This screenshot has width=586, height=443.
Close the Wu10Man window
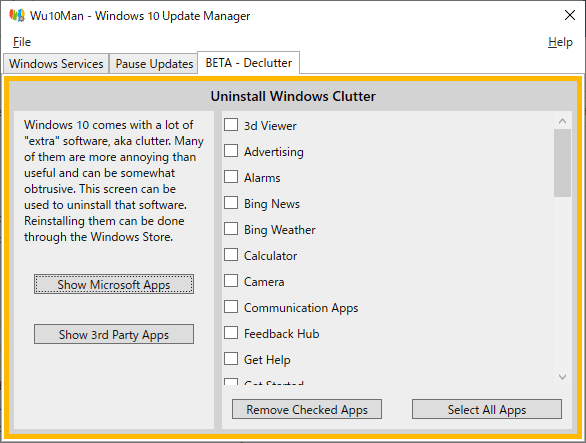[570, 15]
